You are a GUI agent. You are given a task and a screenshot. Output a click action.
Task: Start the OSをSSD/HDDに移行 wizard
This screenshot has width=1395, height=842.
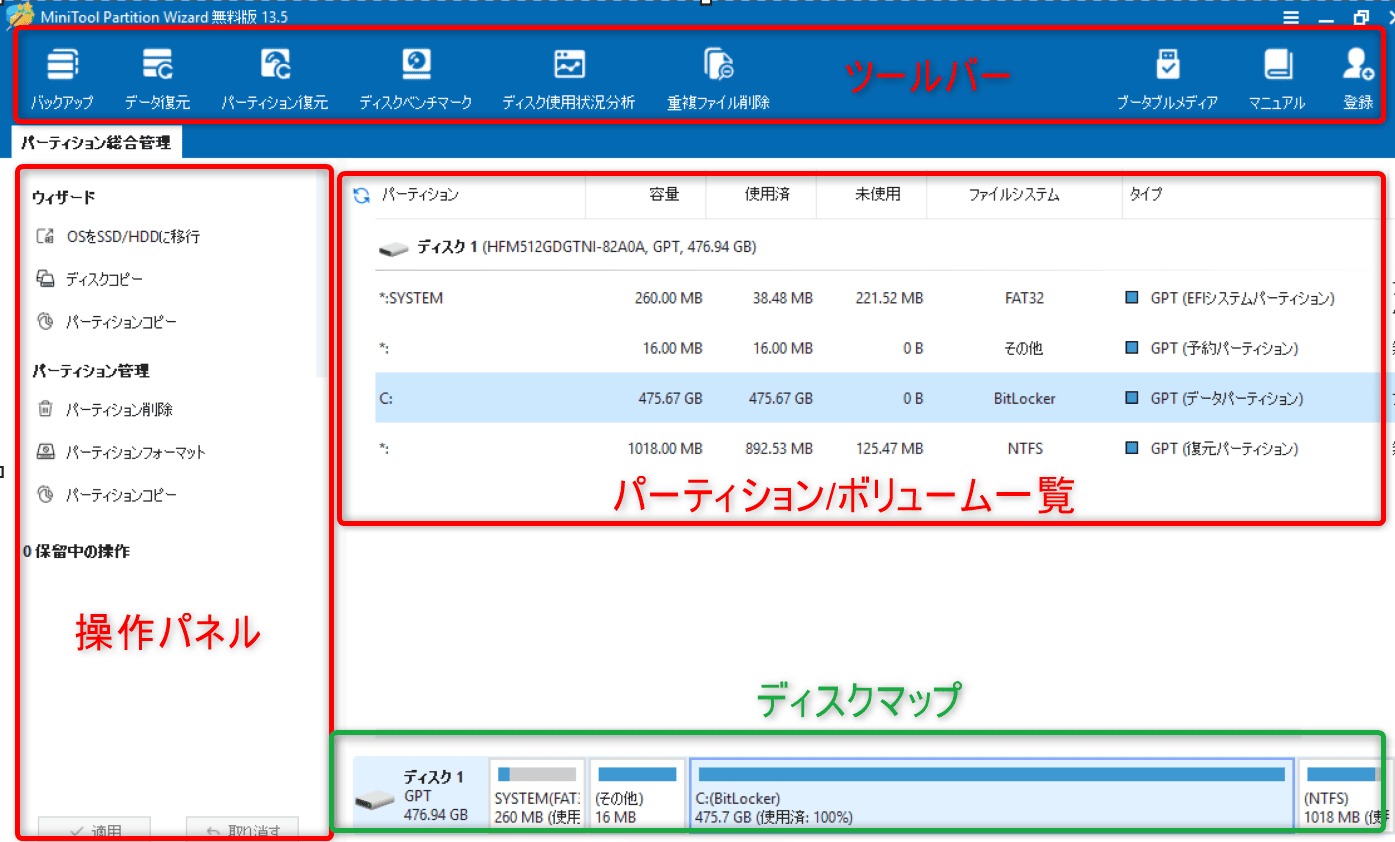[x=115, y=236]
